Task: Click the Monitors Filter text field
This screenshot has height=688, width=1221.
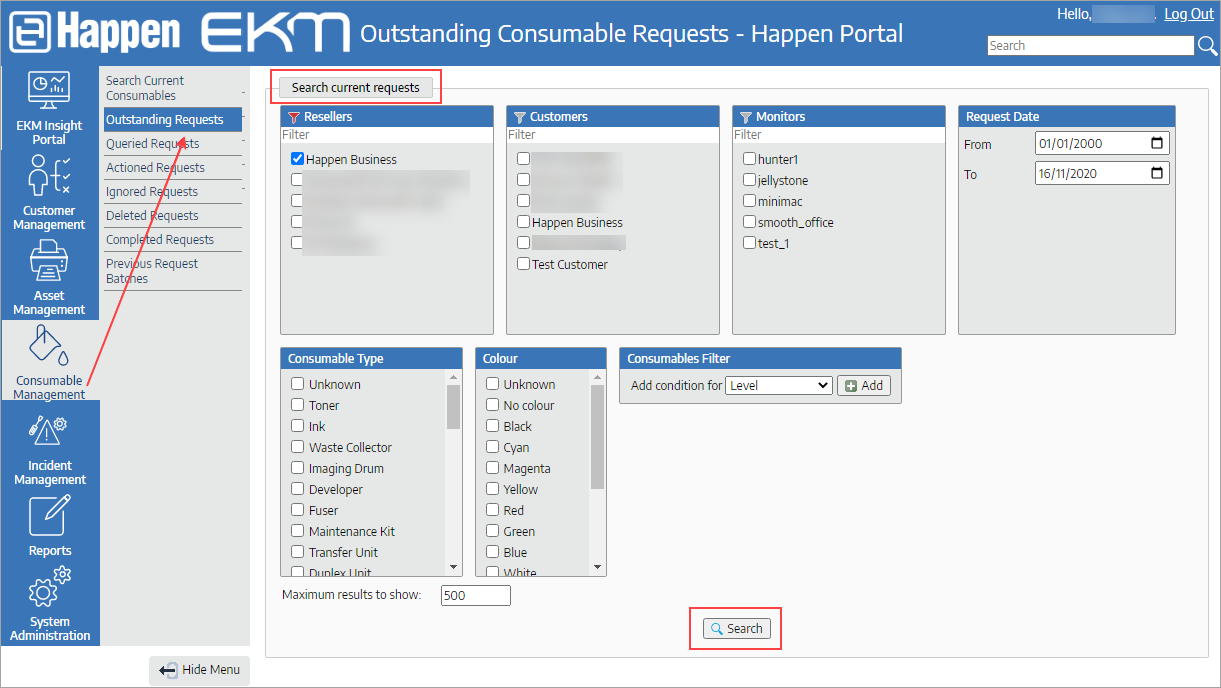Action: tap(839, 134)
